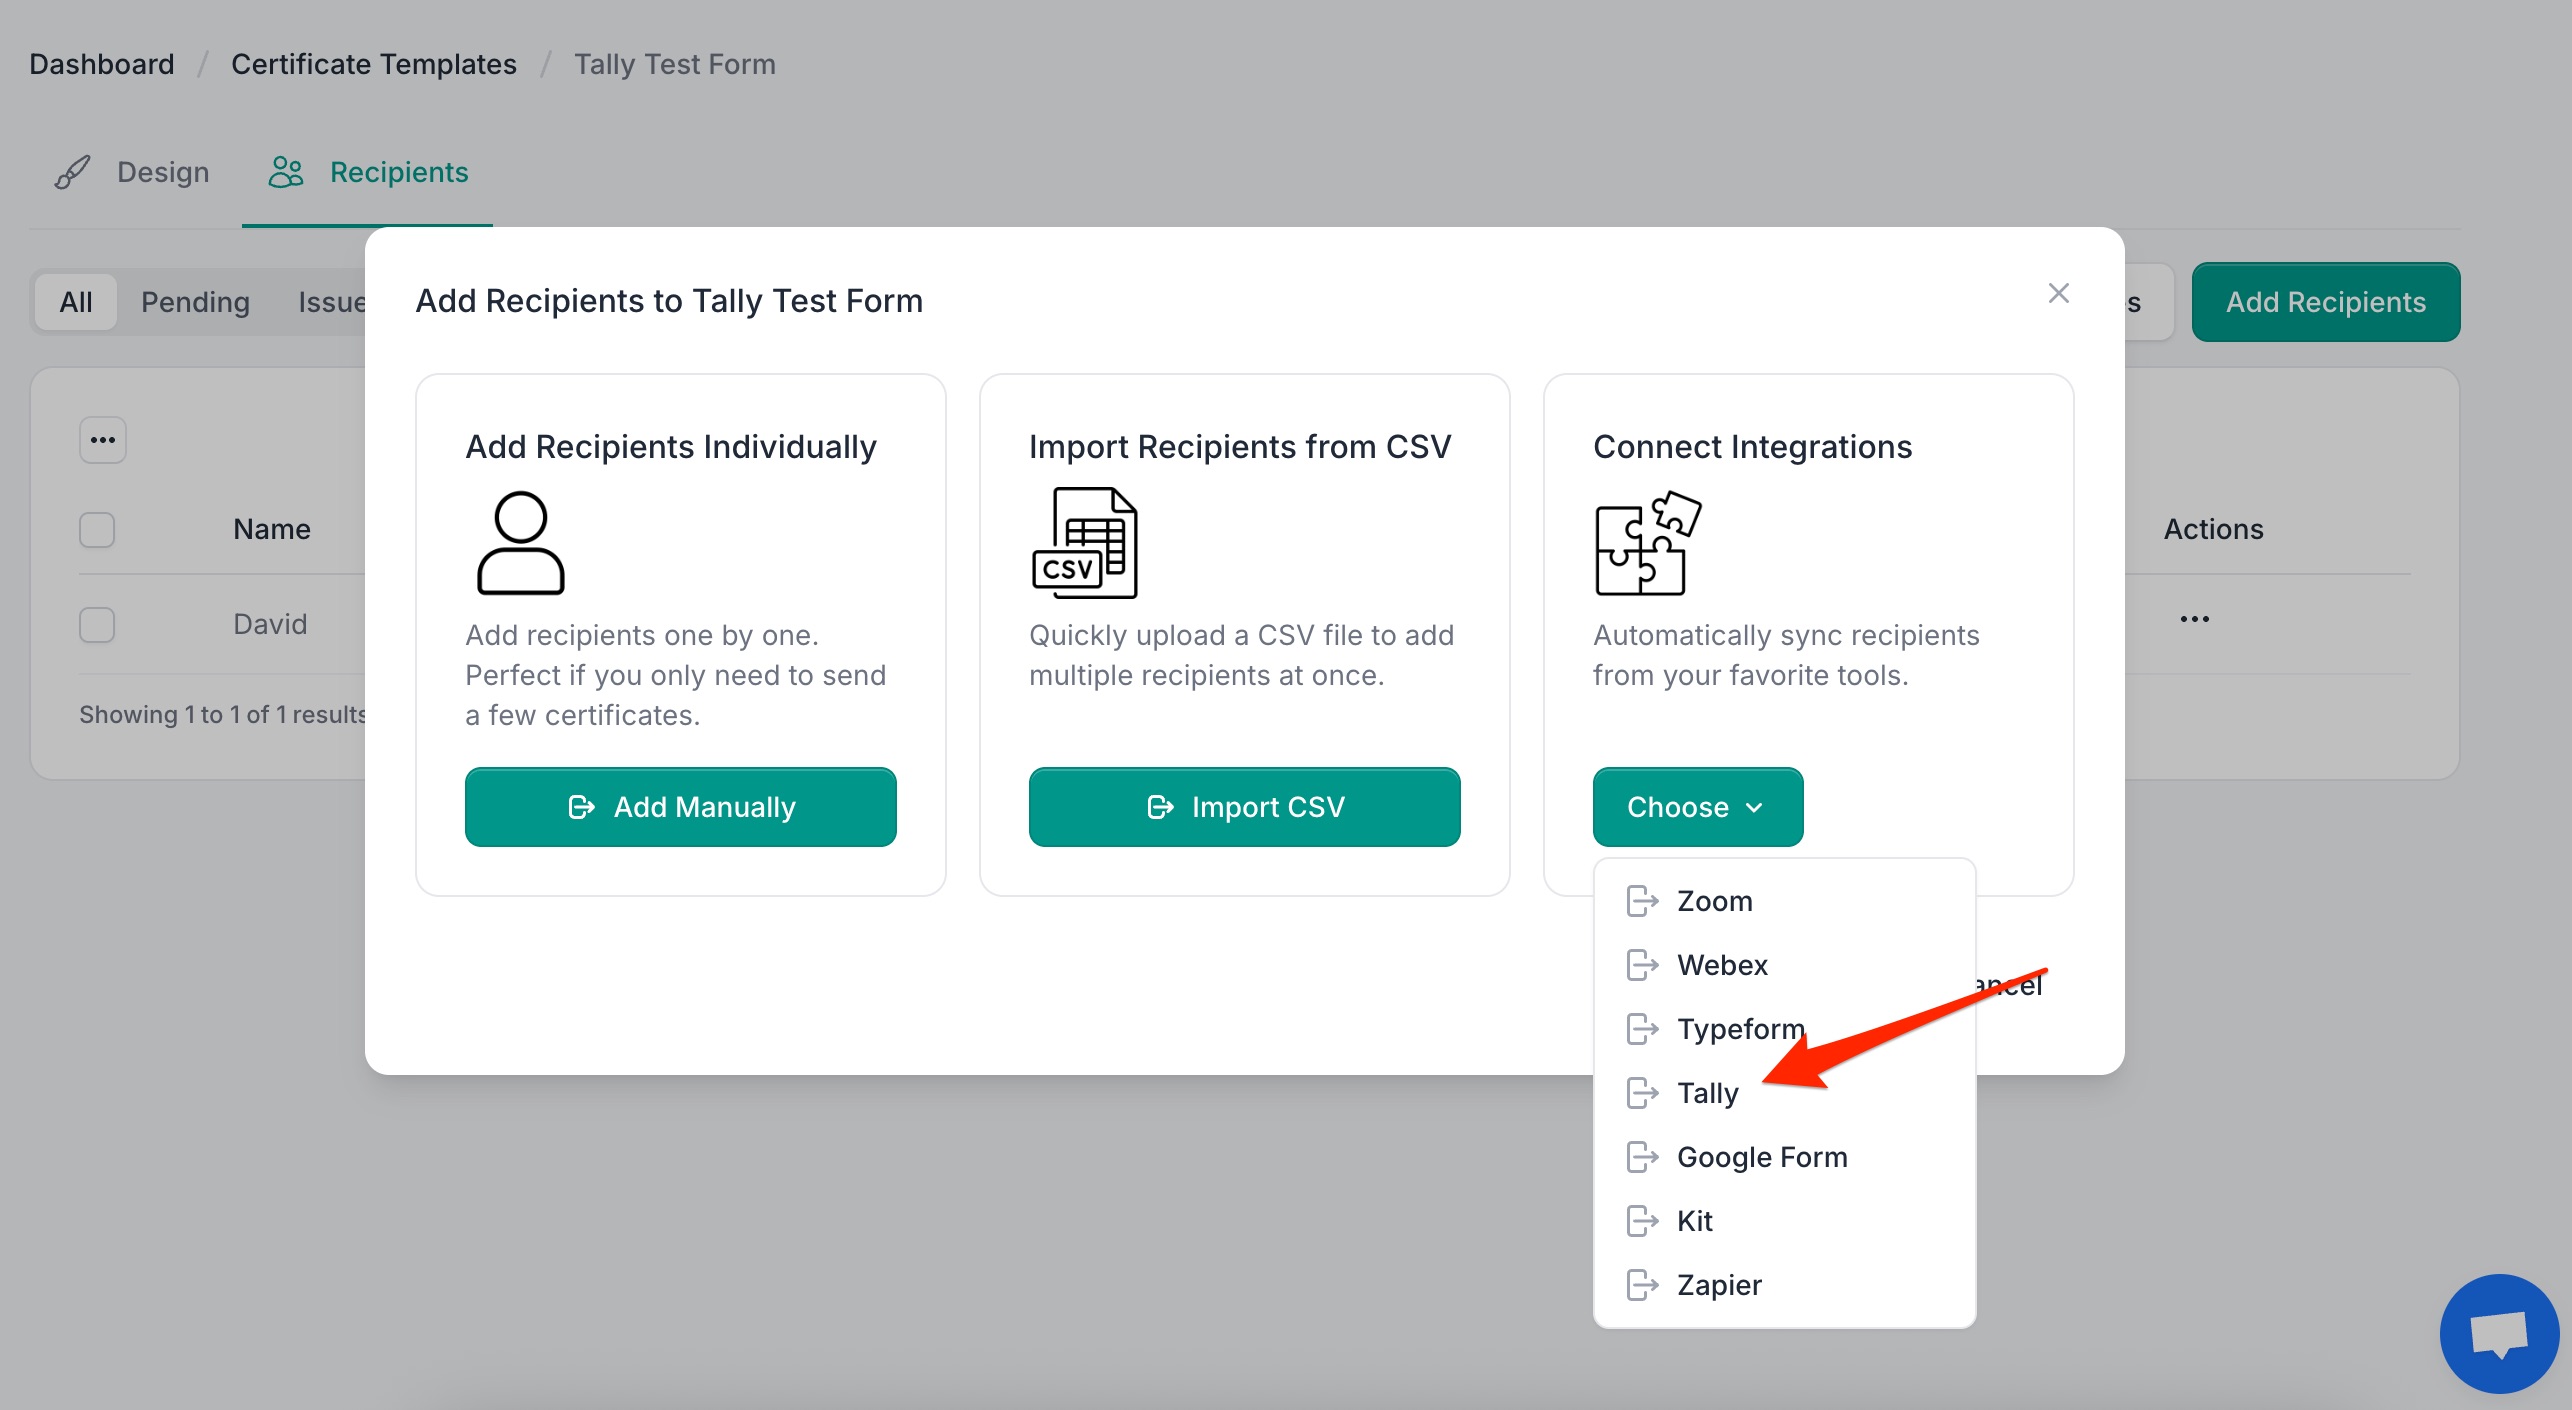Image resolution: width=2572 pixels, height=1410 pixels.
Task: Choose Google Form from the dropdown menu
Action: coord(1761,1157)
